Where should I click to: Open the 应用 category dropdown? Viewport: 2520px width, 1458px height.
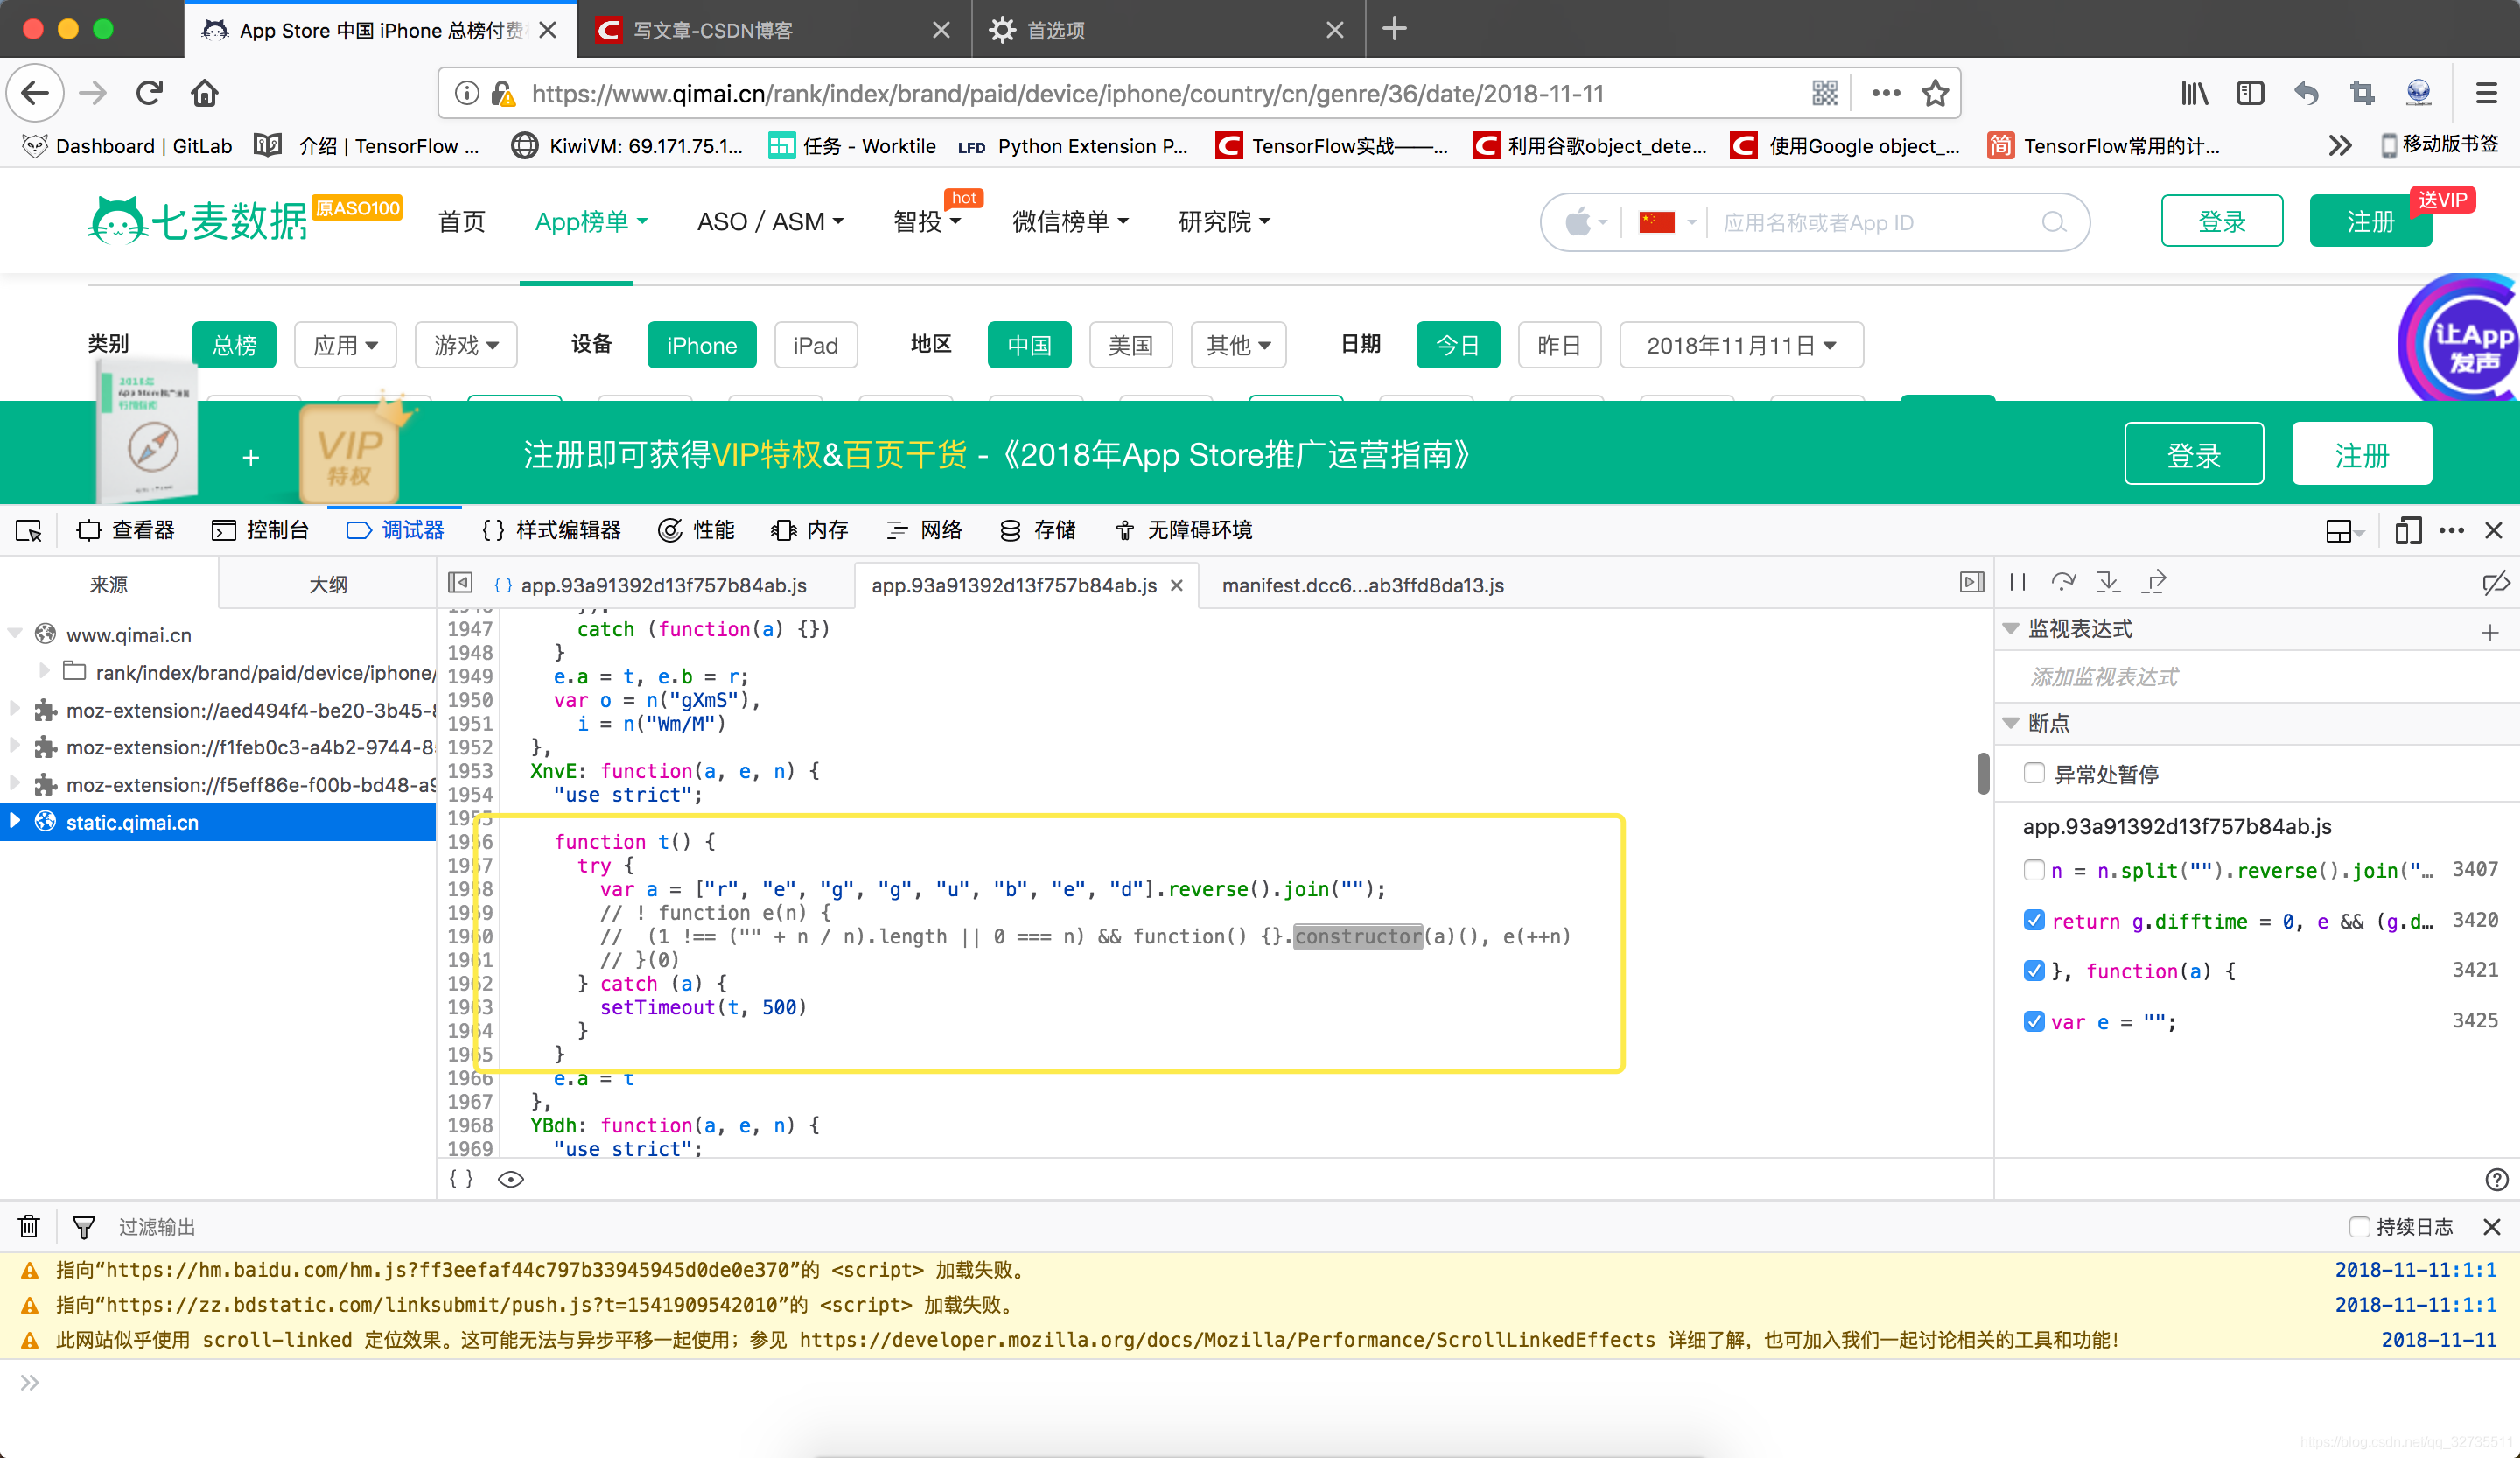click(345, 345)
